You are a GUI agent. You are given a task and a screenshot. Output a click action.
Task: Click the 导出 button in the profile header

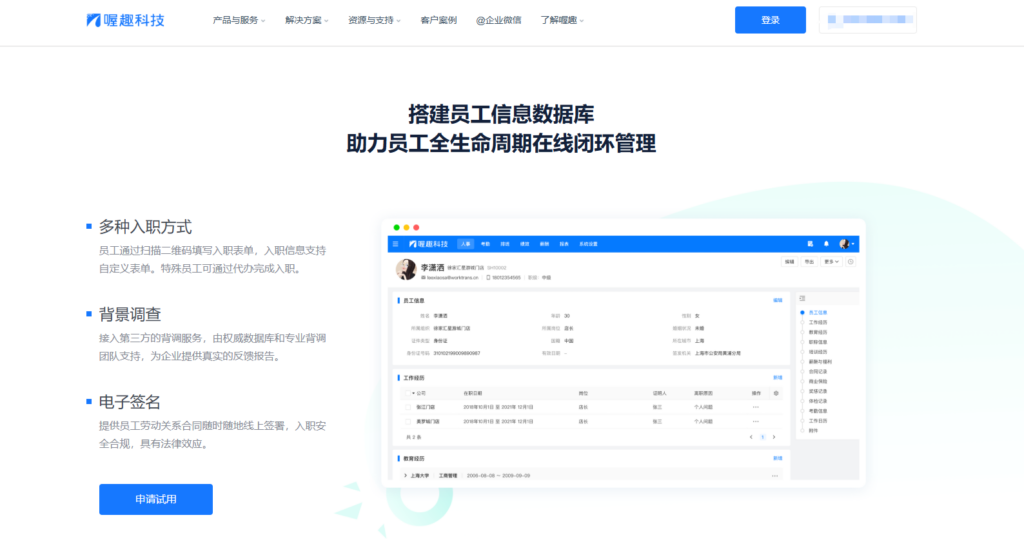coord(809,262)
